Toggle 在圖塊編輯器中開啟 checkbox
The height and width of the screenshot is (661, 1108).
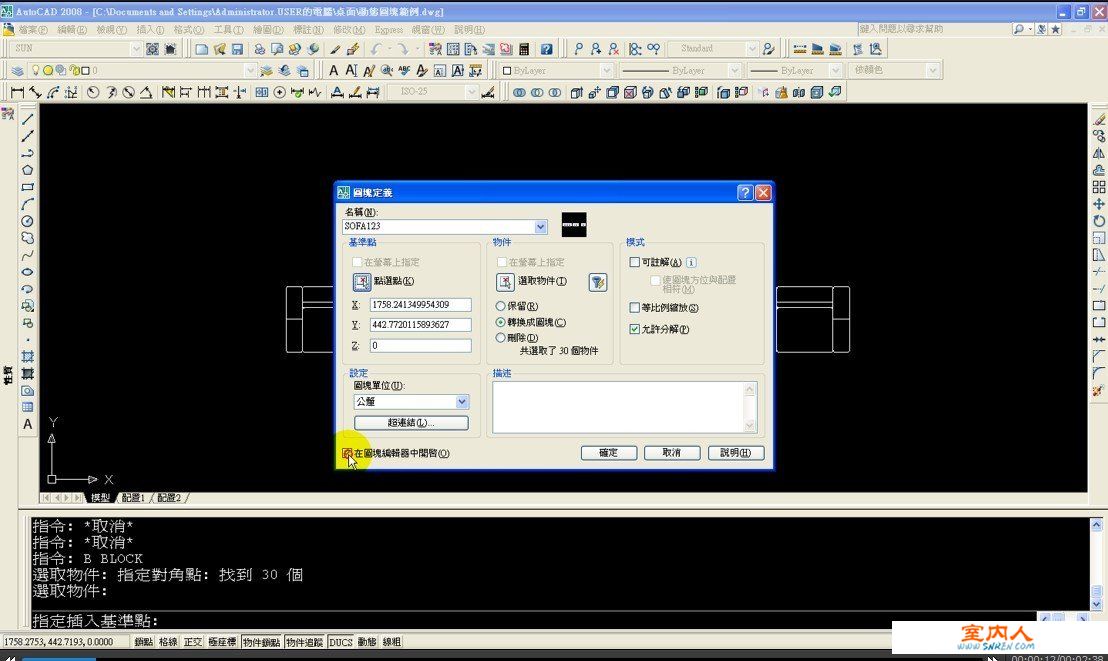tap(347, 453)
